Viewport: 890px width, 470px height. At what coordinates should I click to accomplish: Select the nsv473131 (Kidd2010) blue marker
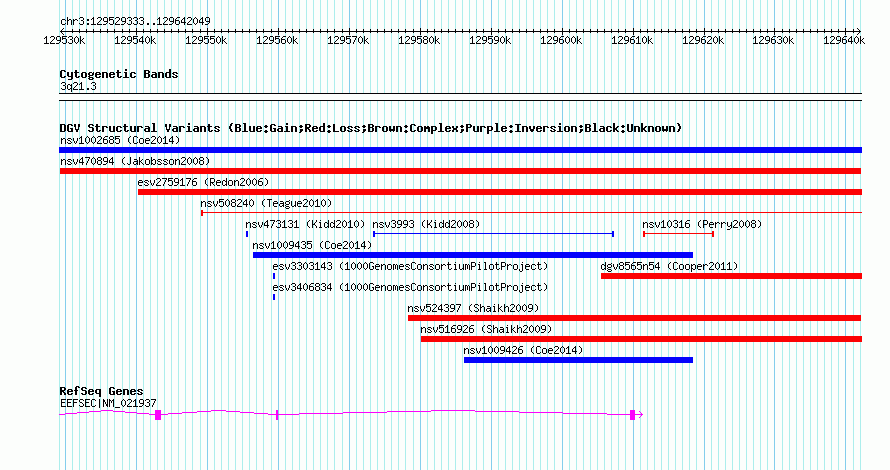[x=247, y=234]
